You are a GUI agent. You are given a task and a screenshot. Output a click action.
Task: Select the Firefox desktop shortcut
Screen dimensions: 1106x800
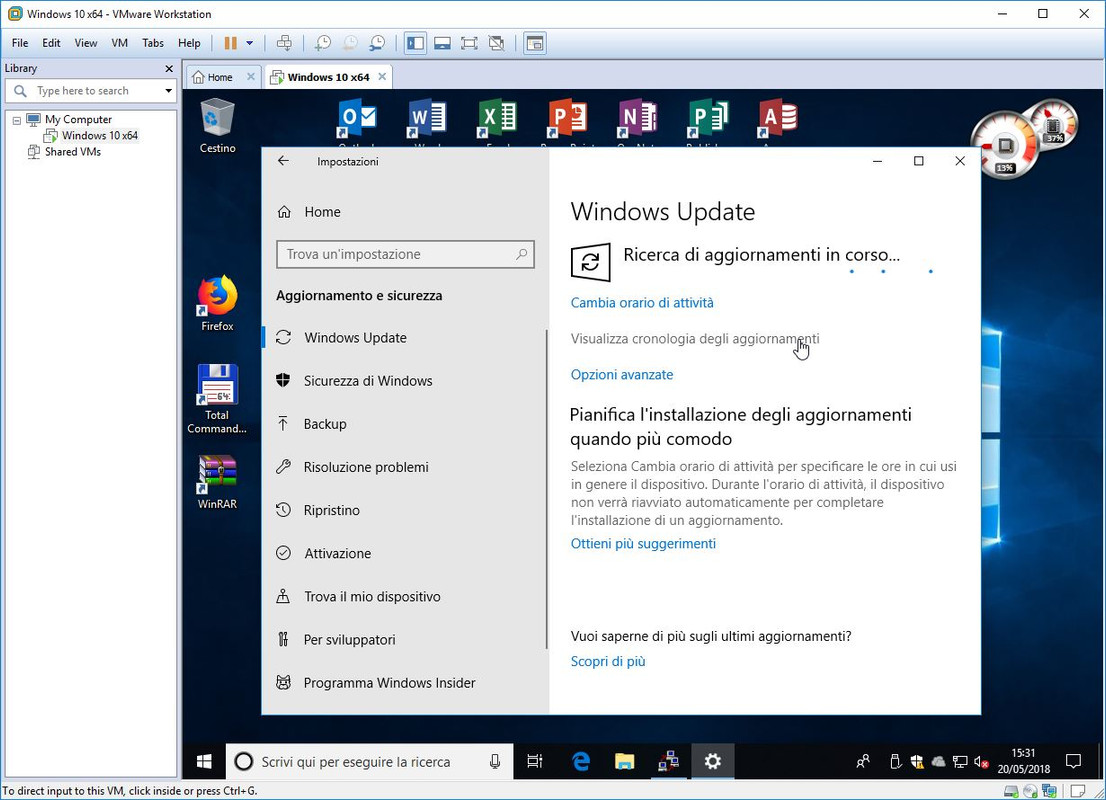click(217, 303)
